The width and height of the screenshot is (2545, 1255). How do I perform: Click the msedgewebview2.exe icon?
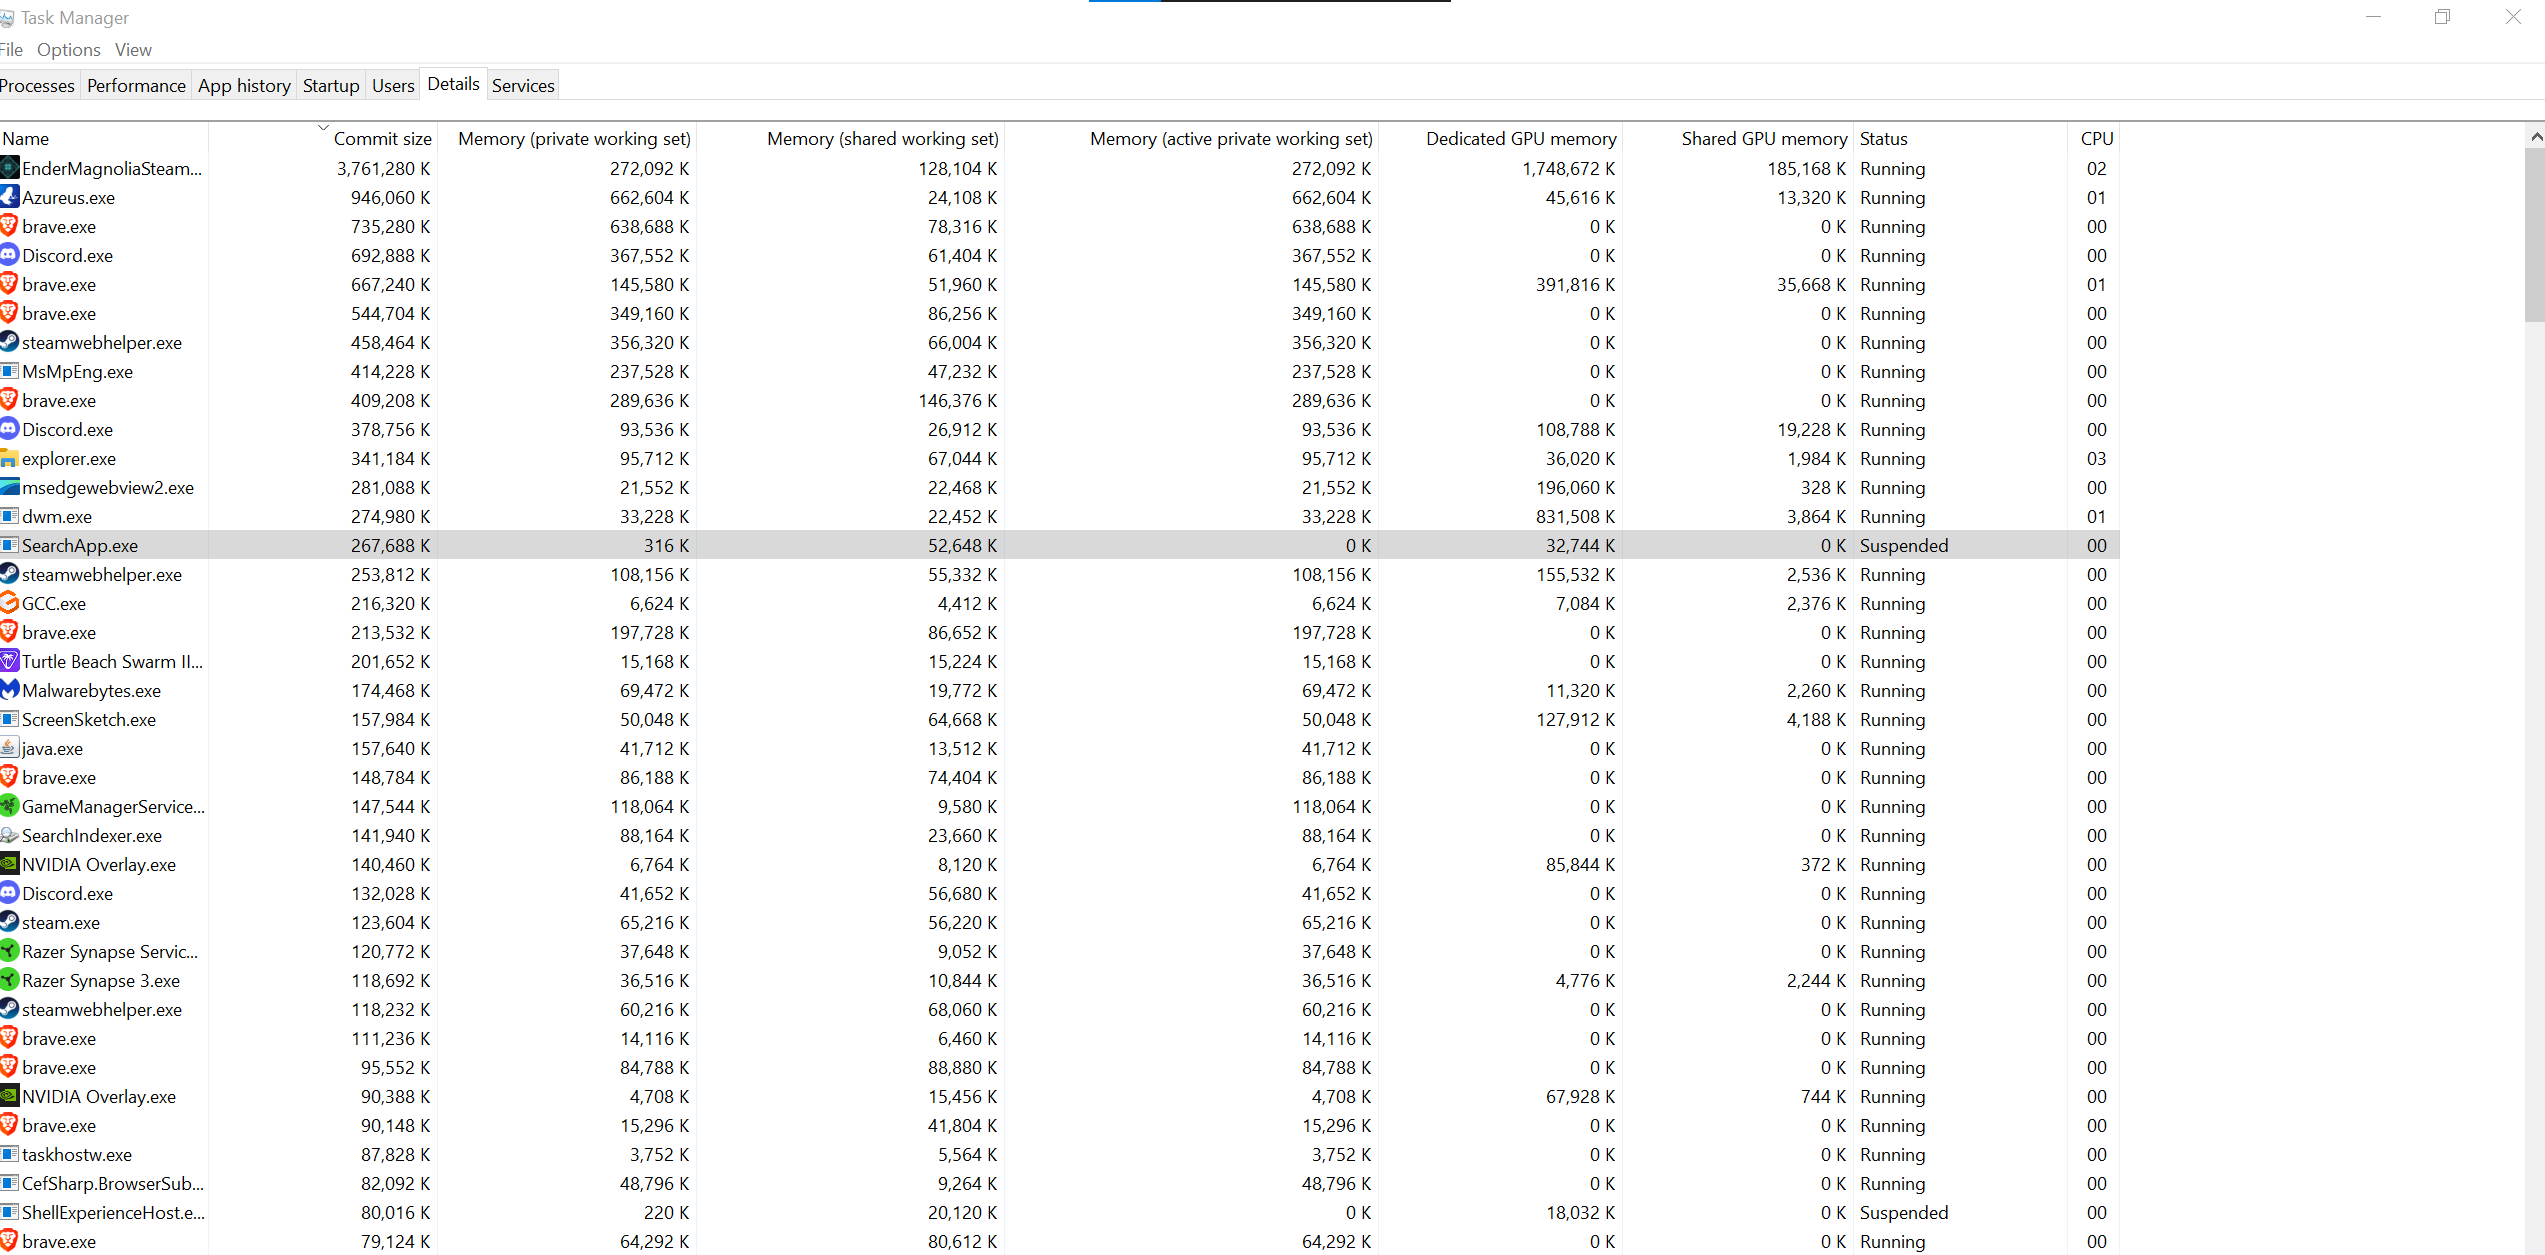[x=10, y=487]
